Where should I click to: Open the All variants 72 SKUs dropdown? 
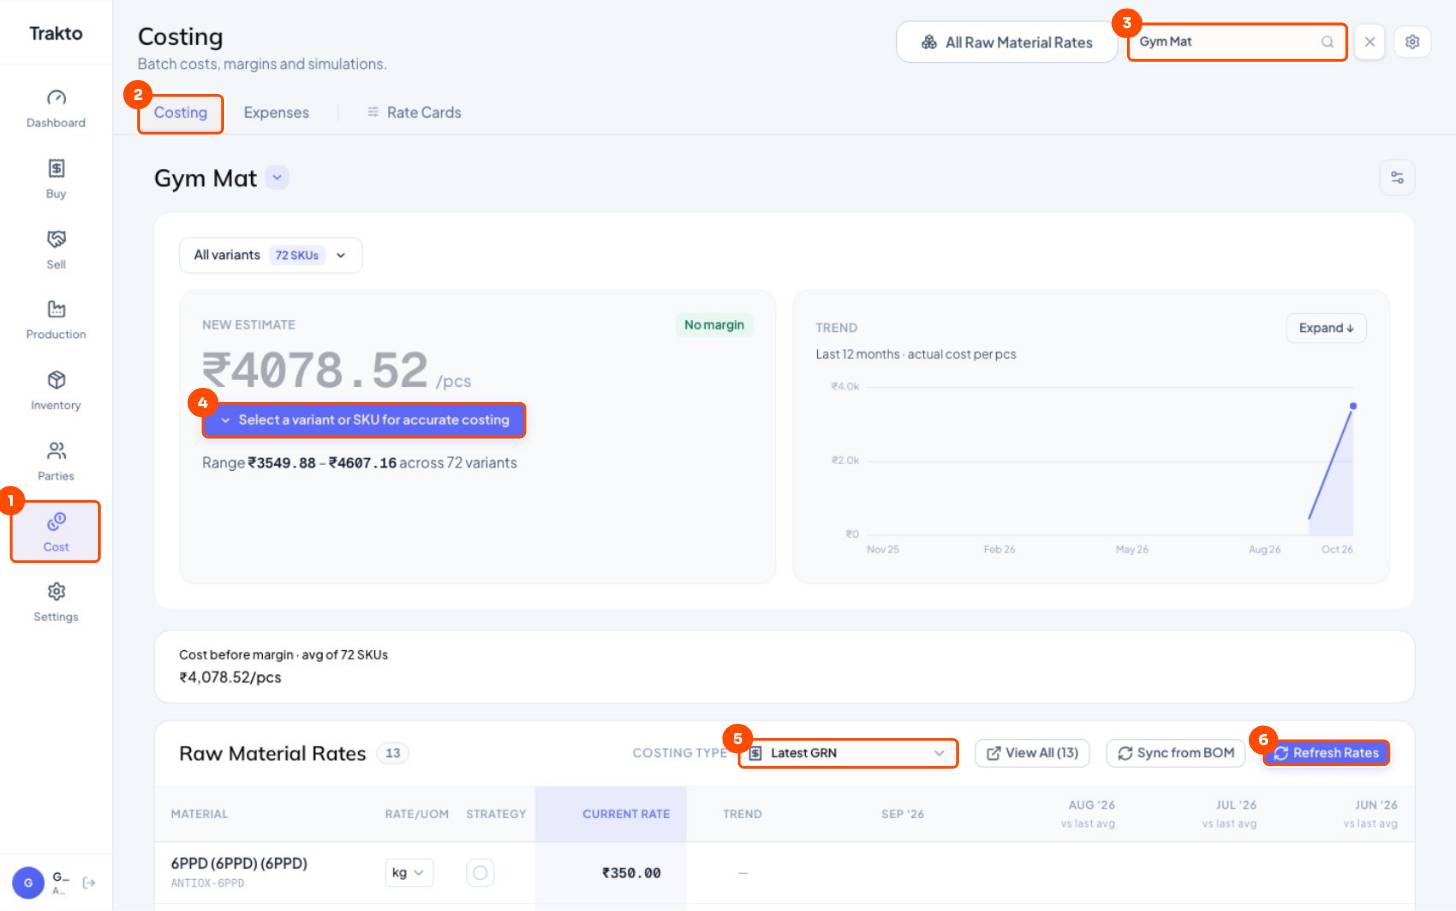[271, 255]
